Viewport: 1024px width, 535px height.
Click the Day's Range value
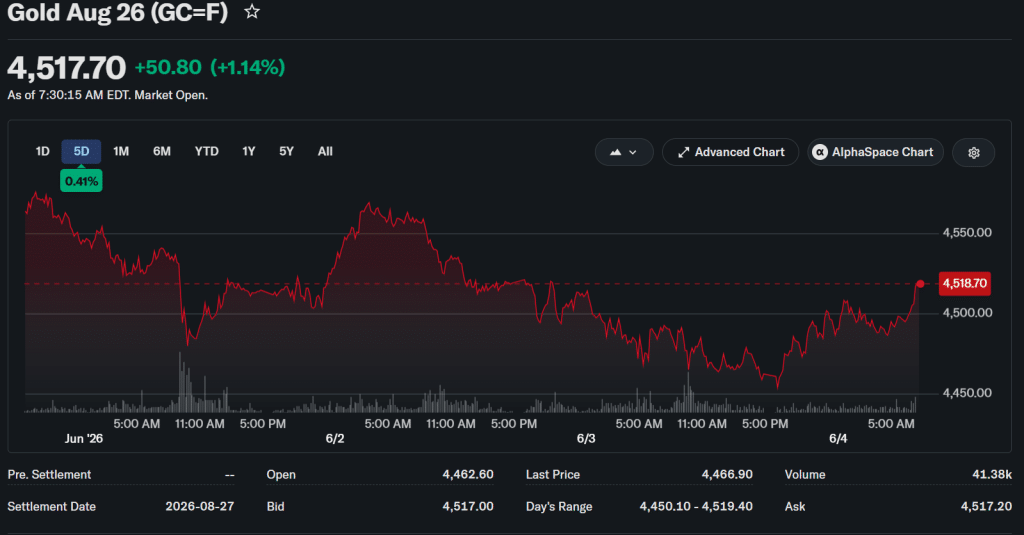696,506
